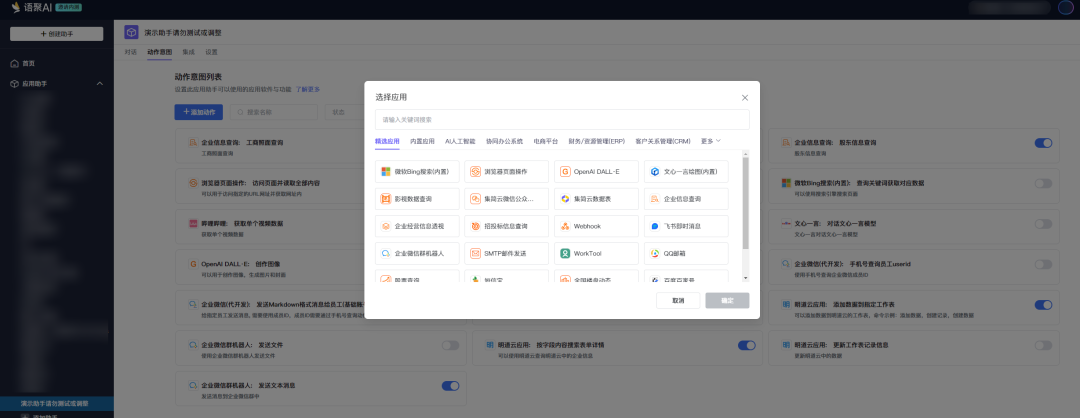Pick the WorkTool app icon
Image resolution: width=1080 pixels, height=418 pixels.
point(565,253)
